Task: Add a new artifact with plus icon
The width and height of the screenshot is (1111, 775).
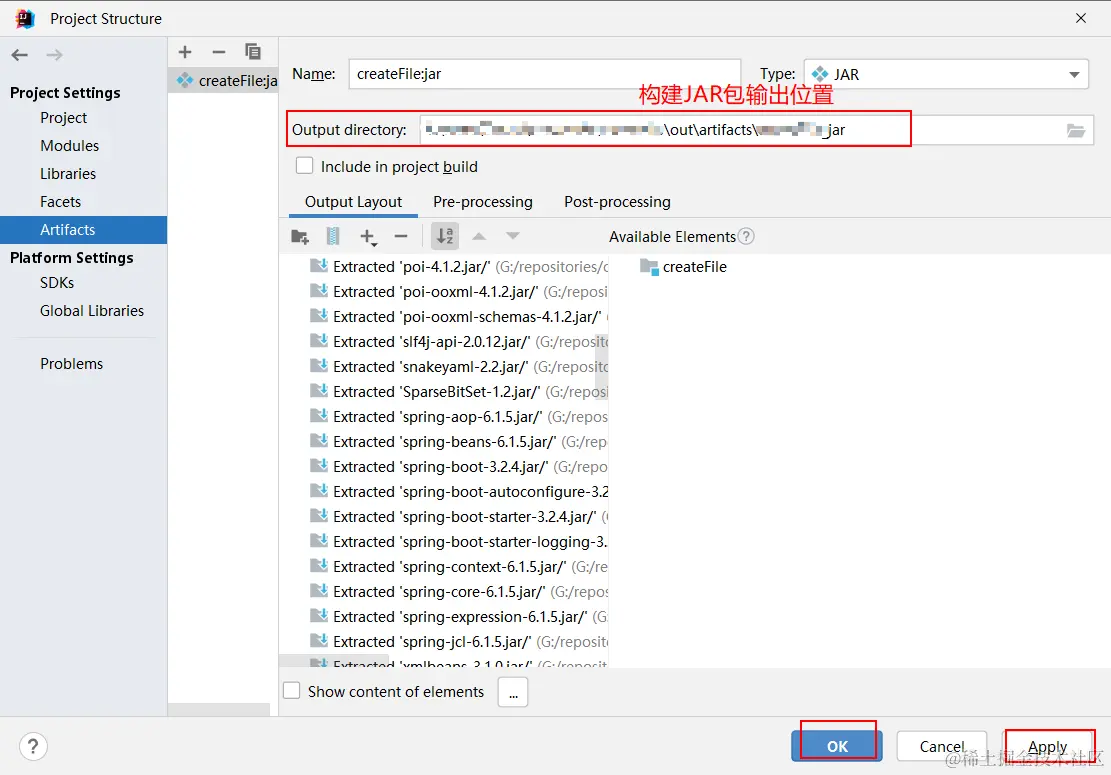Action: pyautogui.click(x=185, y=52)
